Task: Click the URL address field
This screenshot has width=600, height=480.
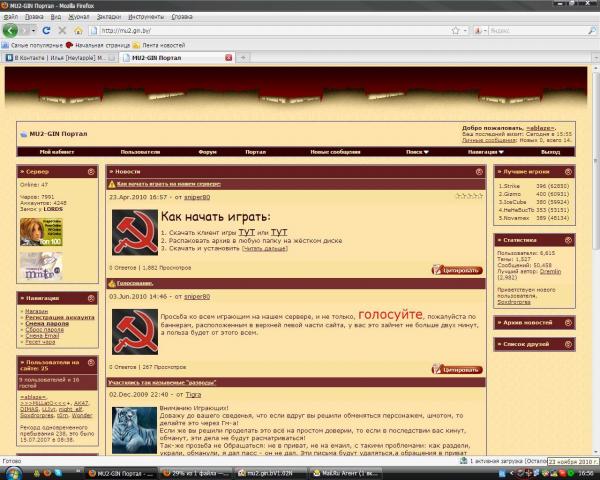Action: (x=268, y=31)
